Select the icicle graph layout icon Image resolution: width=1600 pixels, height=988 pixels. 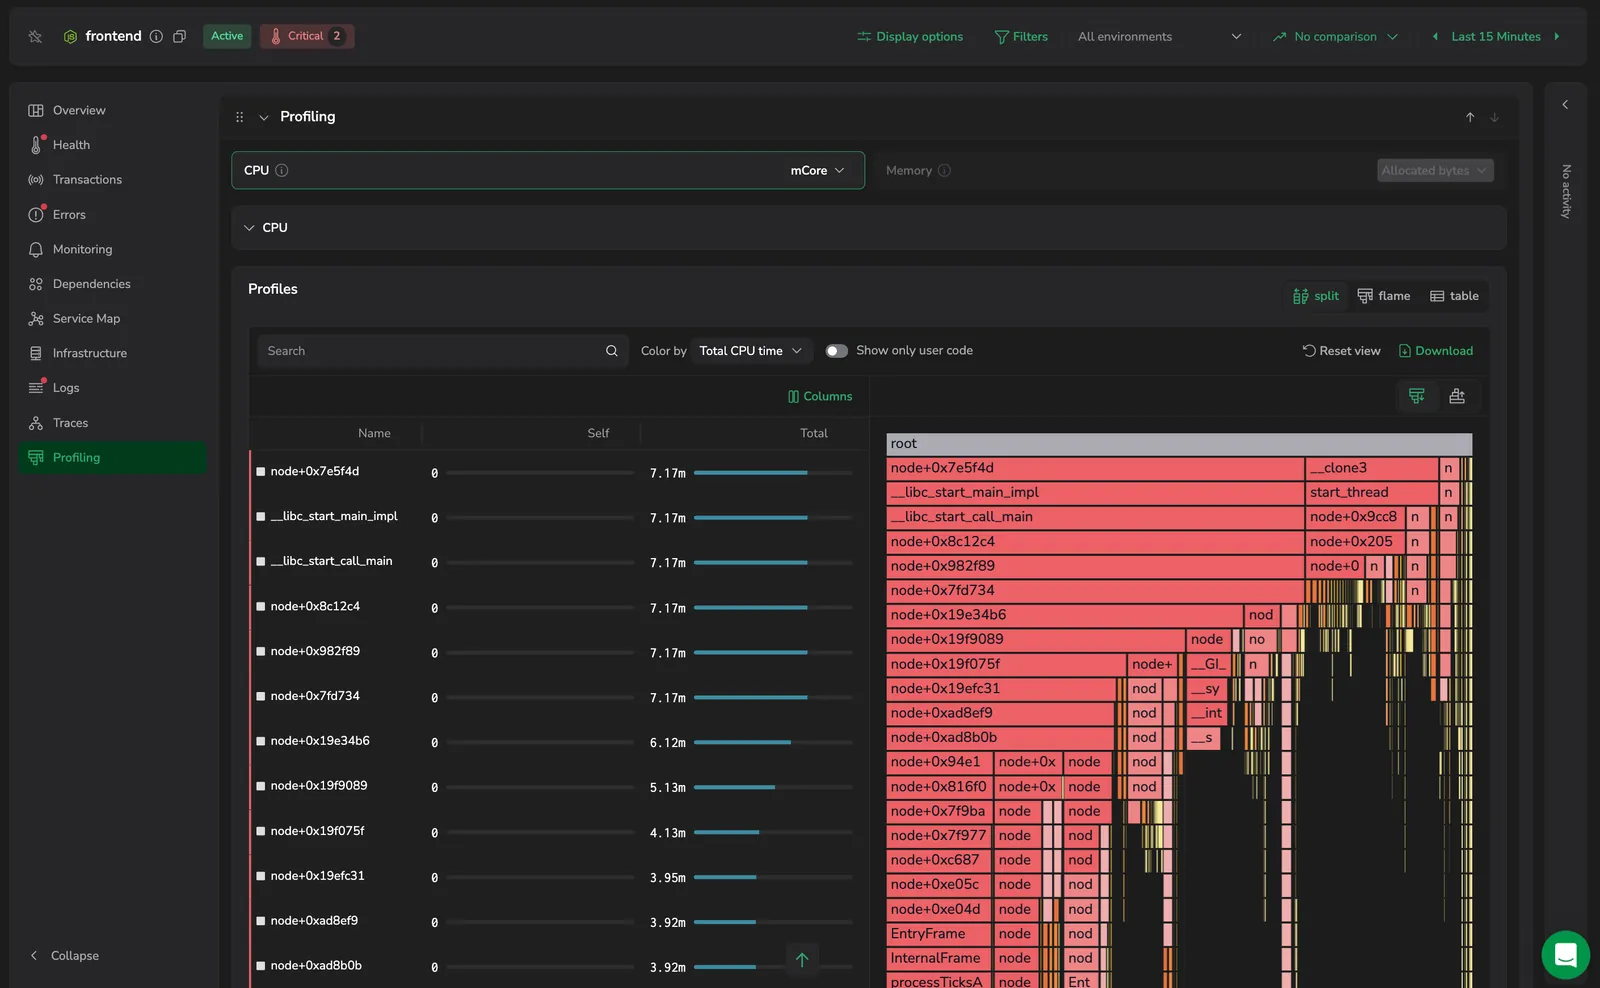click(1416, 396)
